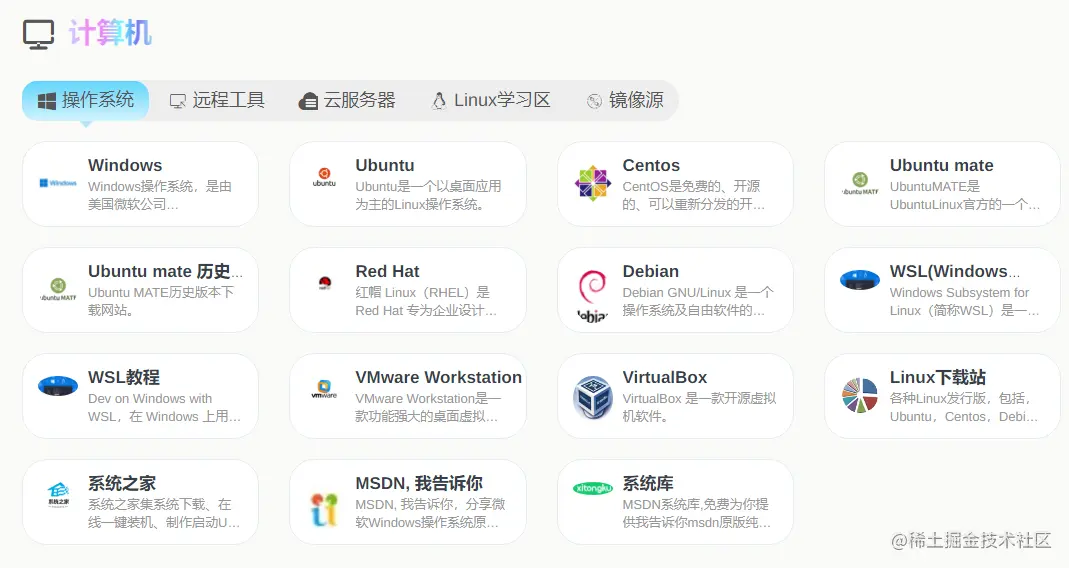Click the VMware Workstation title

[x=438, y=377]
